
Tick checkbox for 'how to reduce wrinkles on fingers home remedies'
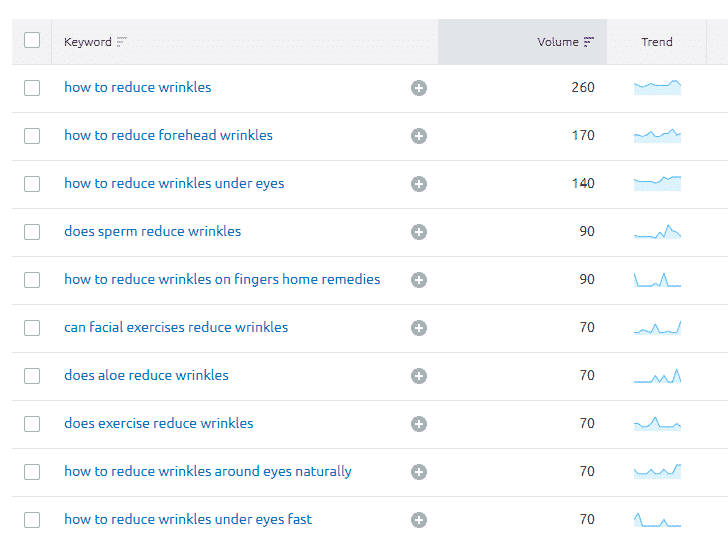[x=32, y=280]
